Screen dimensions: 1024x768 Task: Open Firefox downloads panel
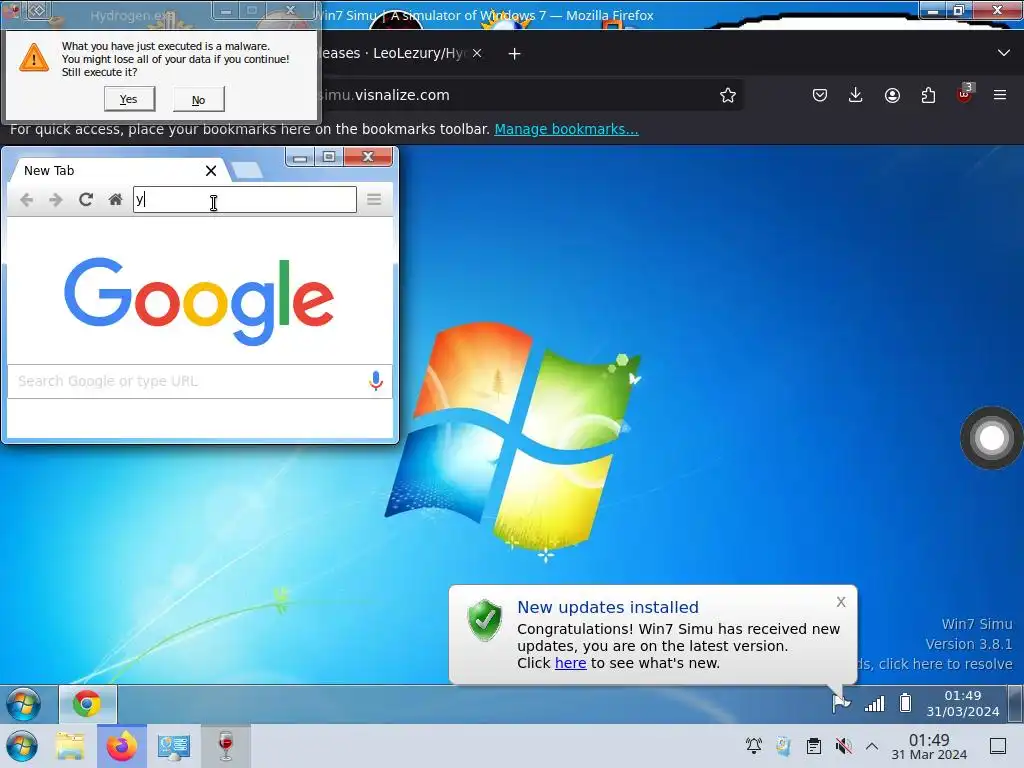(856, 95)
